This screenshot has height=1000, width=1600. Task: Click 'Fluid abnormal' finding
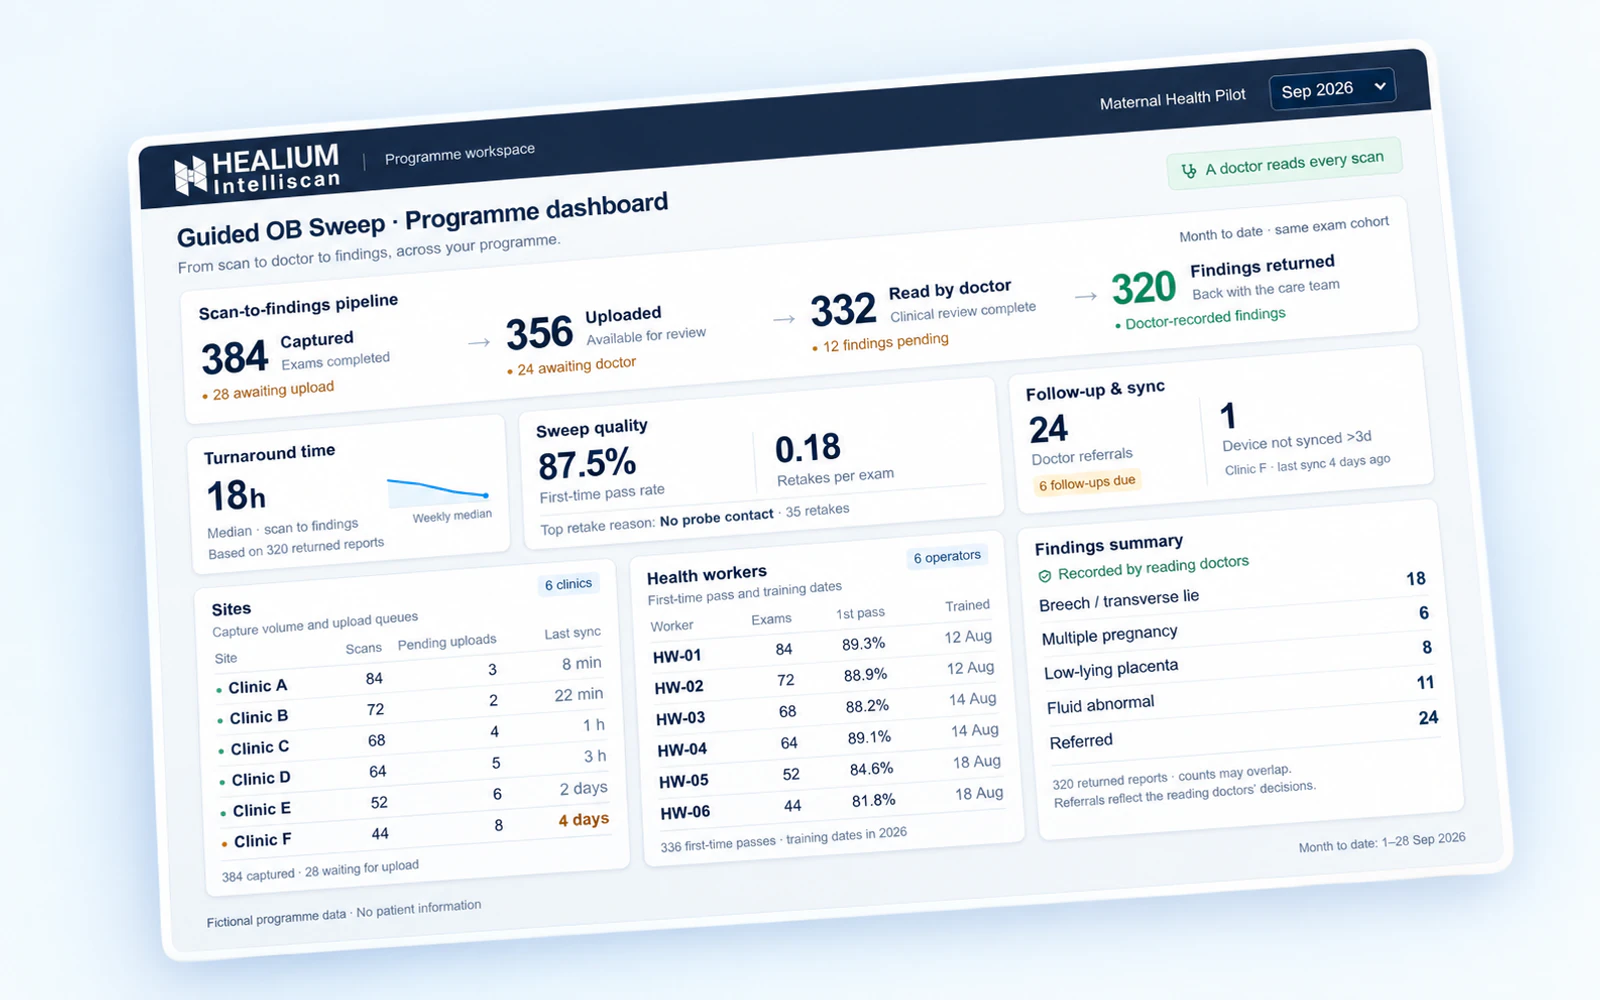tap(1101, 704)
